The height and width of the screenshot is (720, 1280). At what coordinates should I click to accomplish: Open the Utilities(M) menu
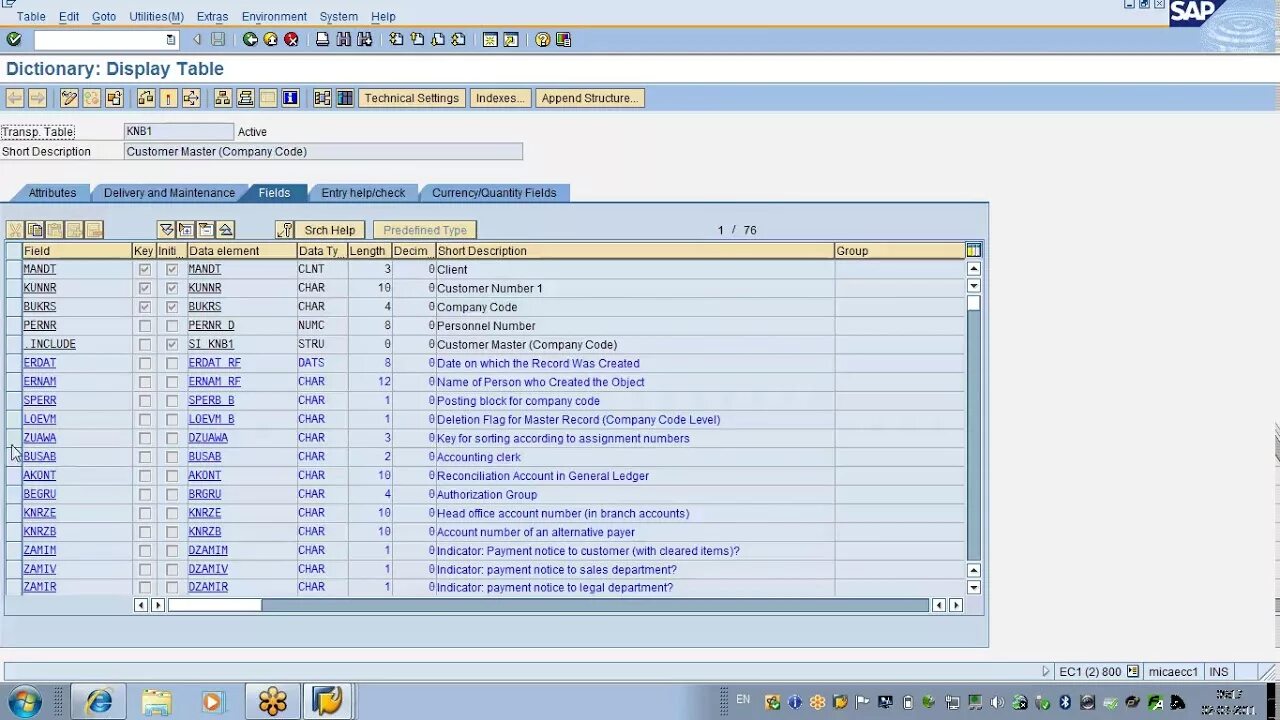click(x=156, y=17)
